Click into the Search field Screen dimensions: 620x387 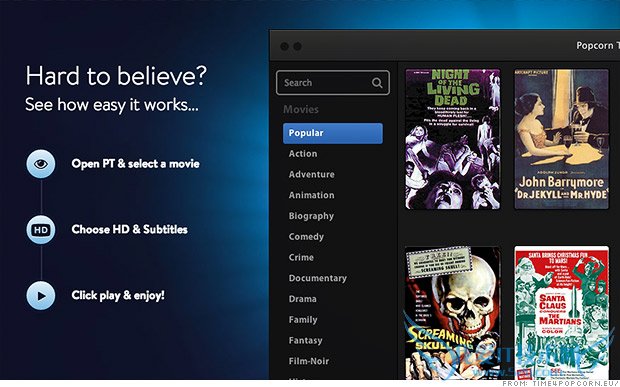pos(333,83)
